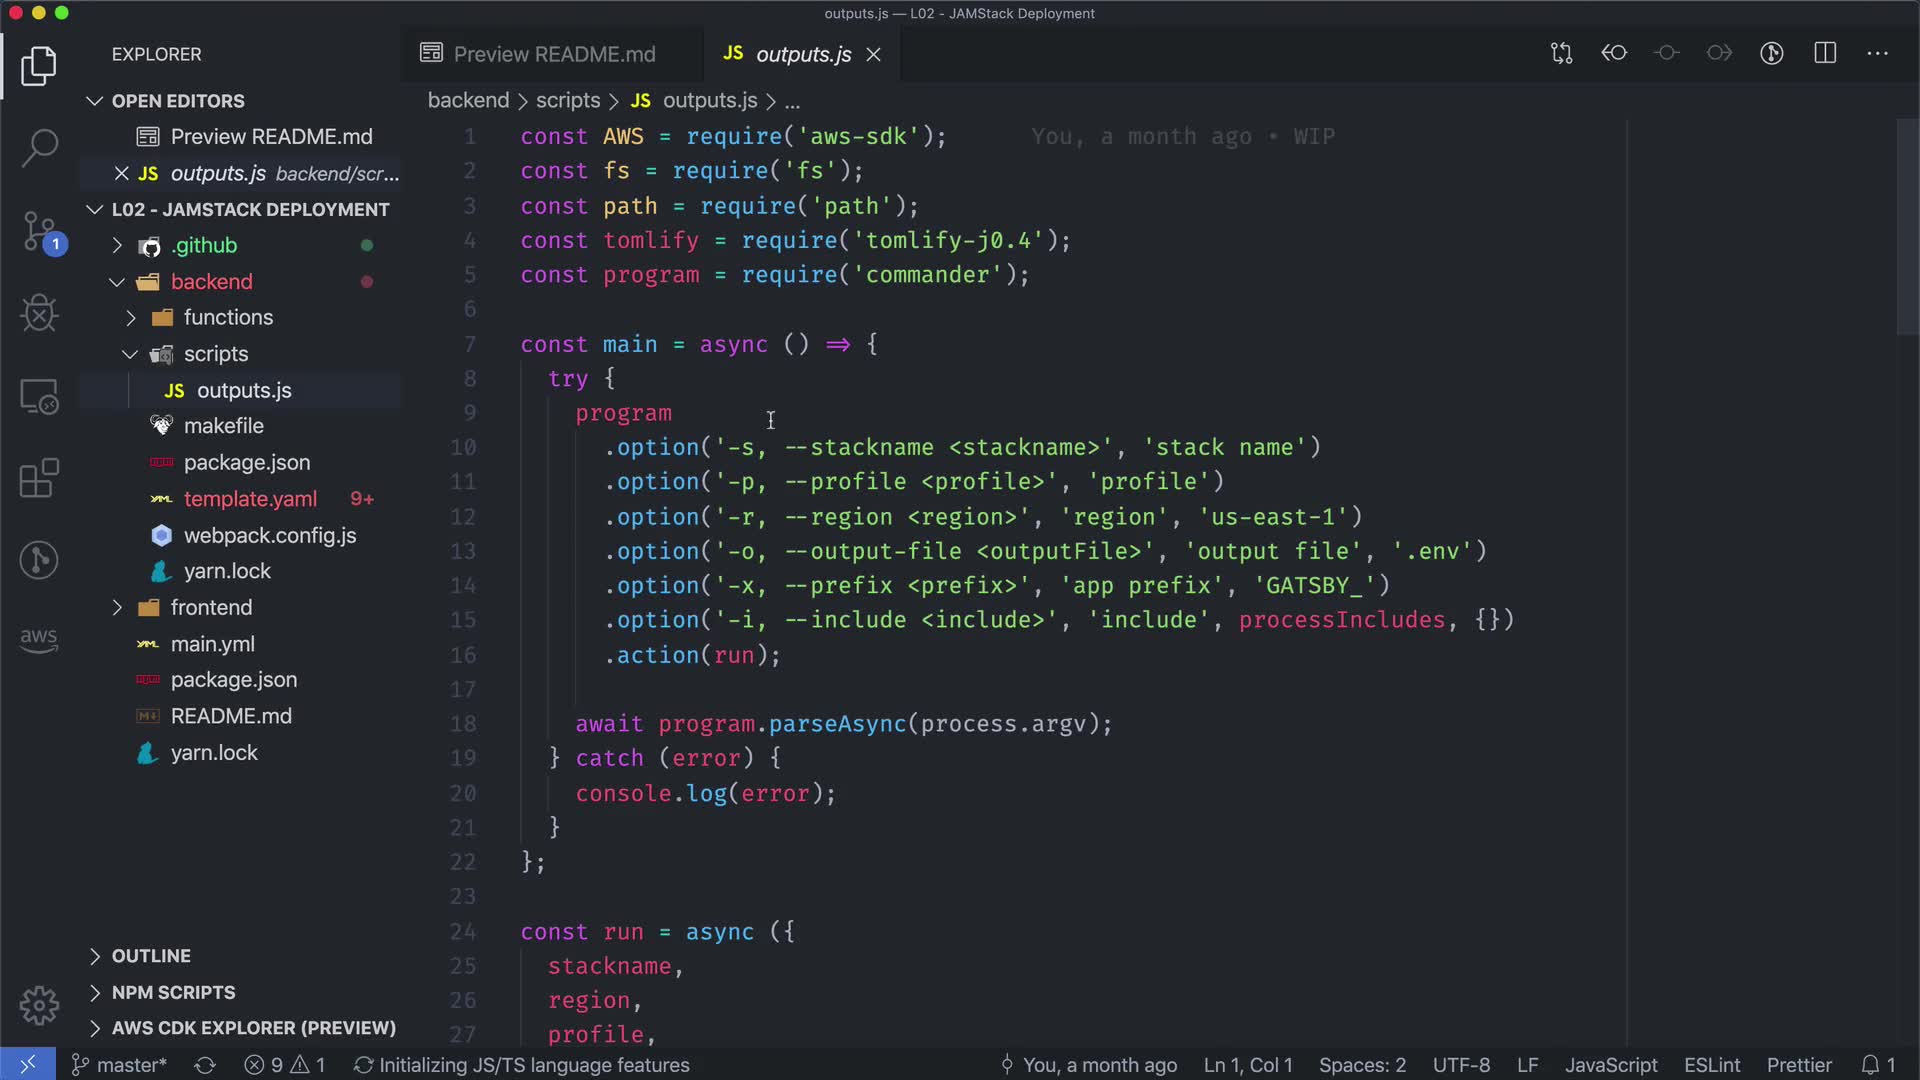Click the compare changes icon in editor toolbar
Viewport: 1920px width, 1080px height.
1561,53
